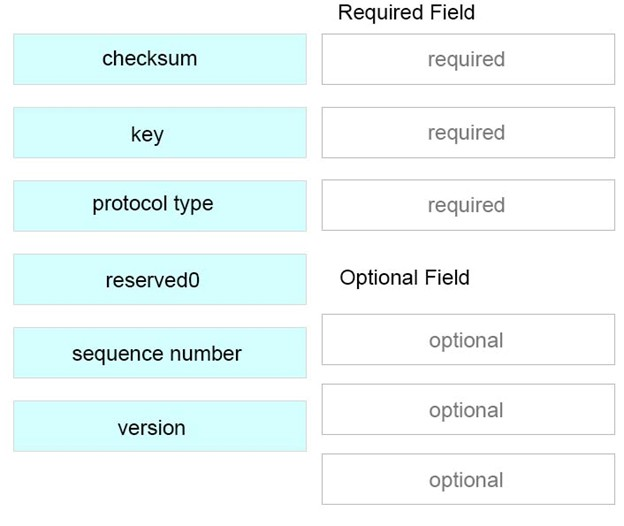
Task: Pick the version field box
Action: pyautogui.click(x=160, y=426)
